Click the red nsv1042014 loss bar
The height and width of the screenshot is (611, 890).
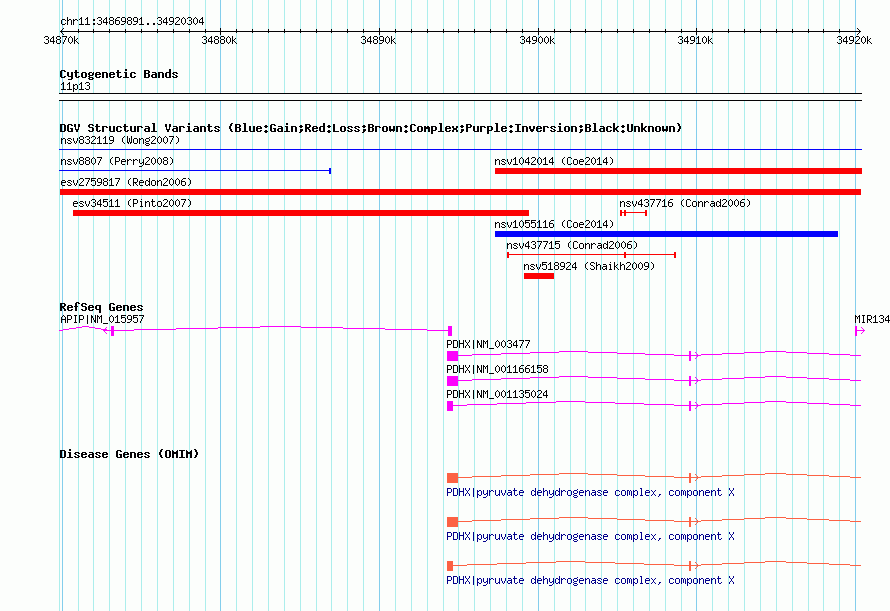678,171
